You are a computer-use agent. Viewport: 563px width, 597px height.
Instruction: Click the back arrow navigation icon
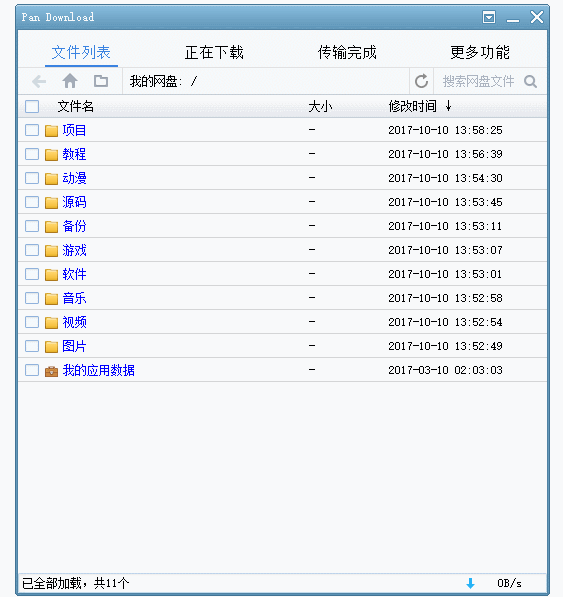pyautogui.click(x=39, y=81)
